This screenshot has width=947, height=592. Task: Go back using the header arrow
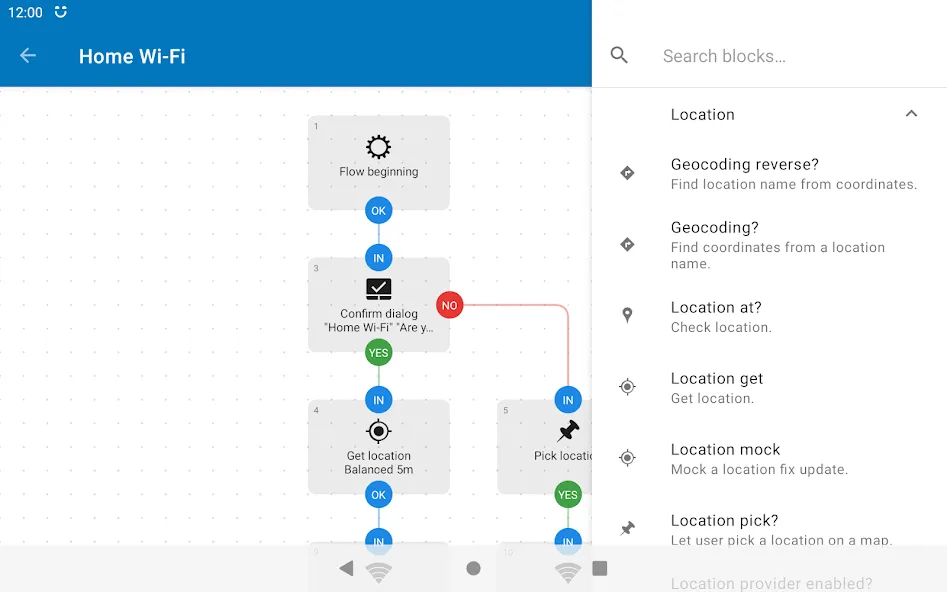point(28,56)
